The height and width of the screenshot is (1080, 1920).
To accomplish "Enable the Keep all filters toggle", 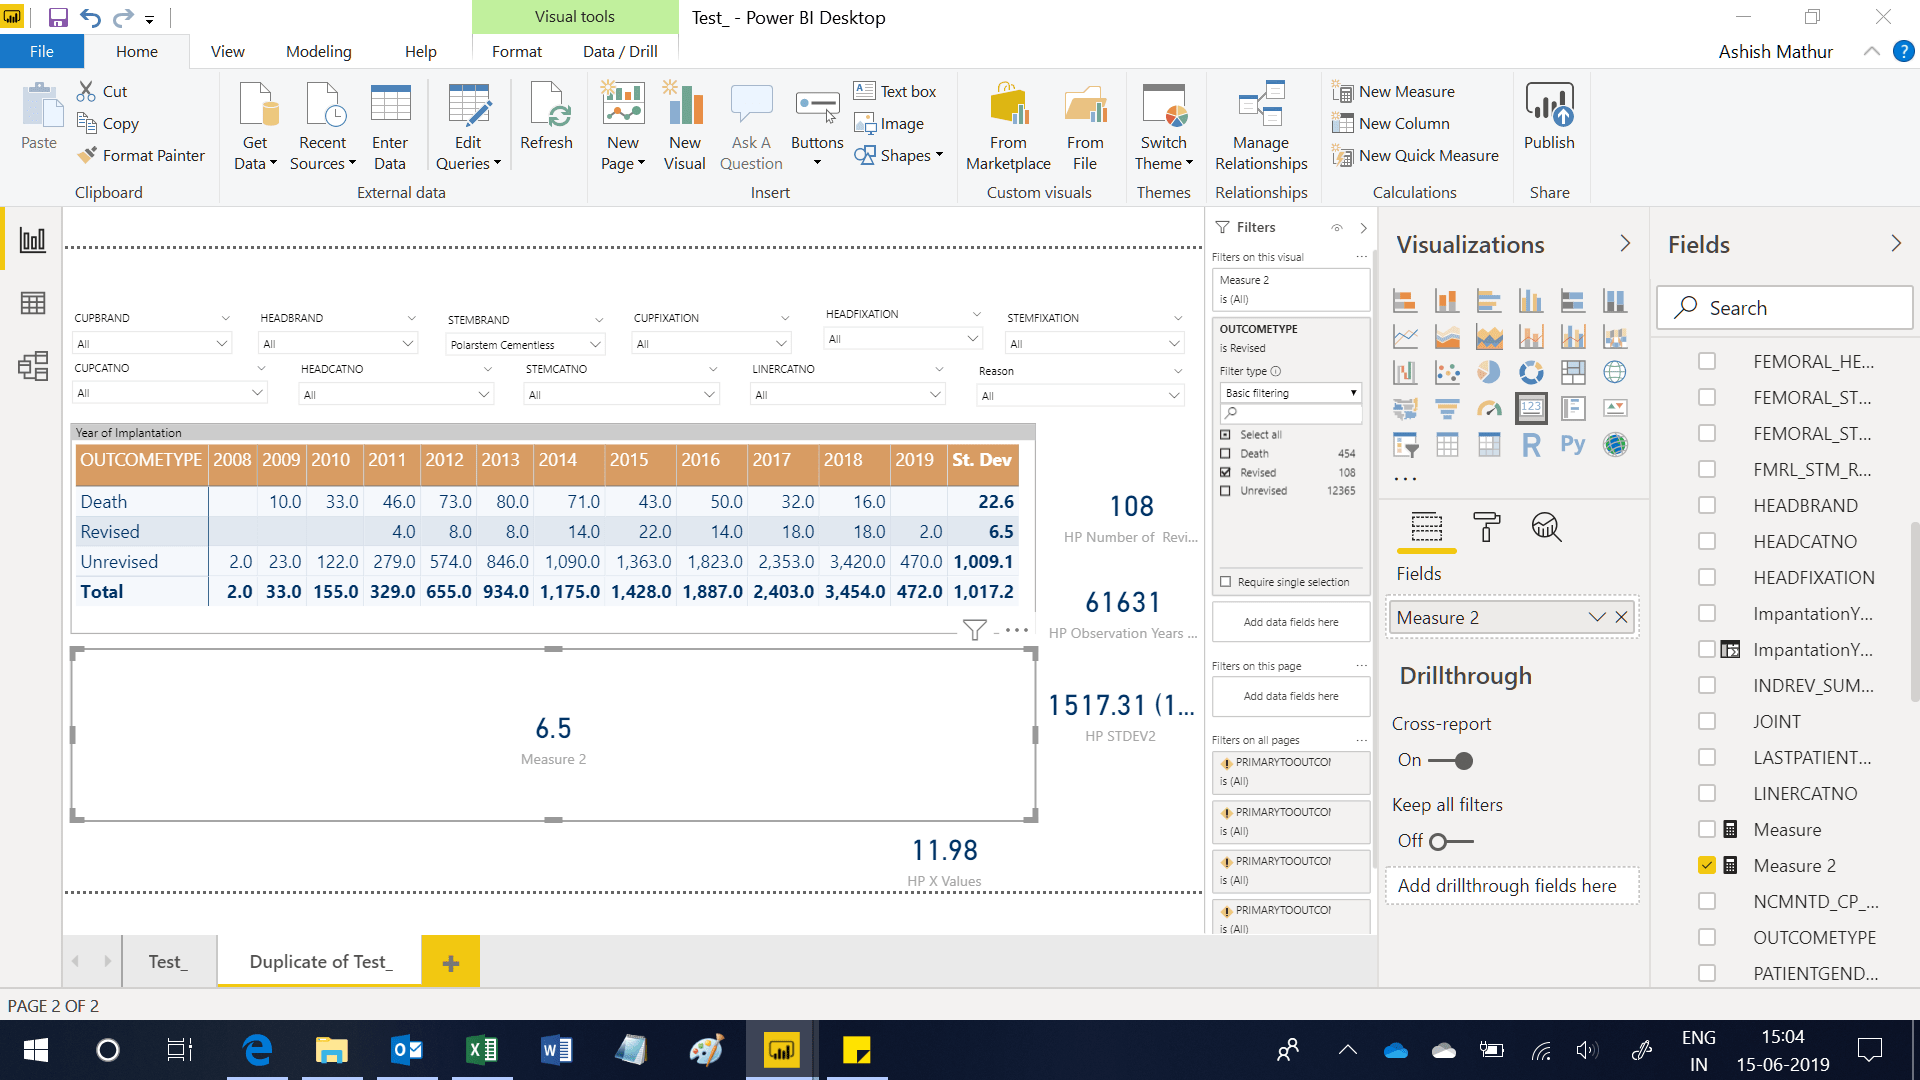I will coord(1450,842).
